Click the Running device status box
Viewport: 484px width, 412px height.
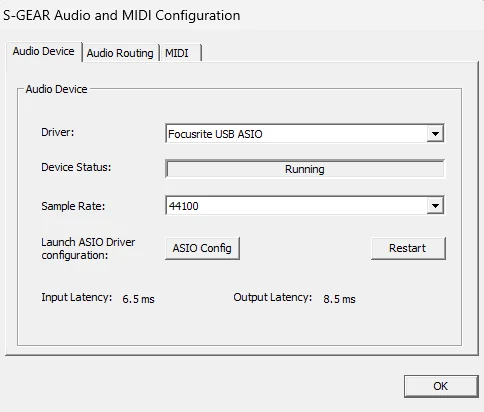(305, 169)
